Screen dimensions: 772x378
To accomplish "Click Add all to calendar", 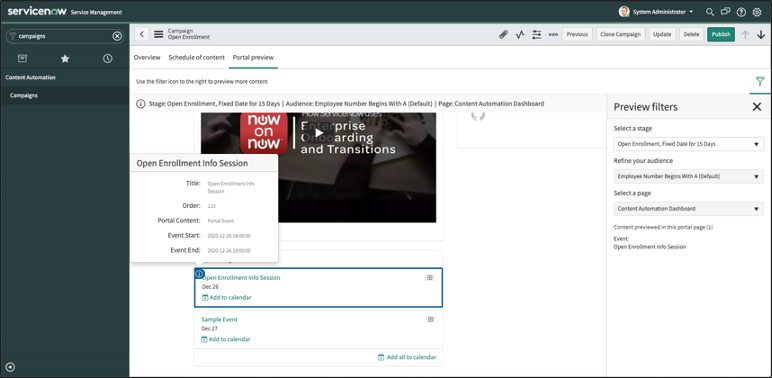I will [x=407, y=357].
